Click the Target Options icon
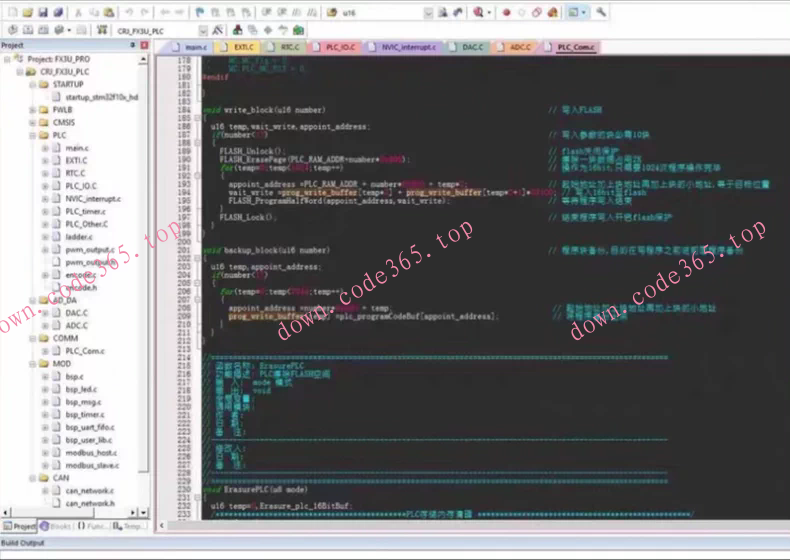The image size is (790, 560). (x=220, y=30)
